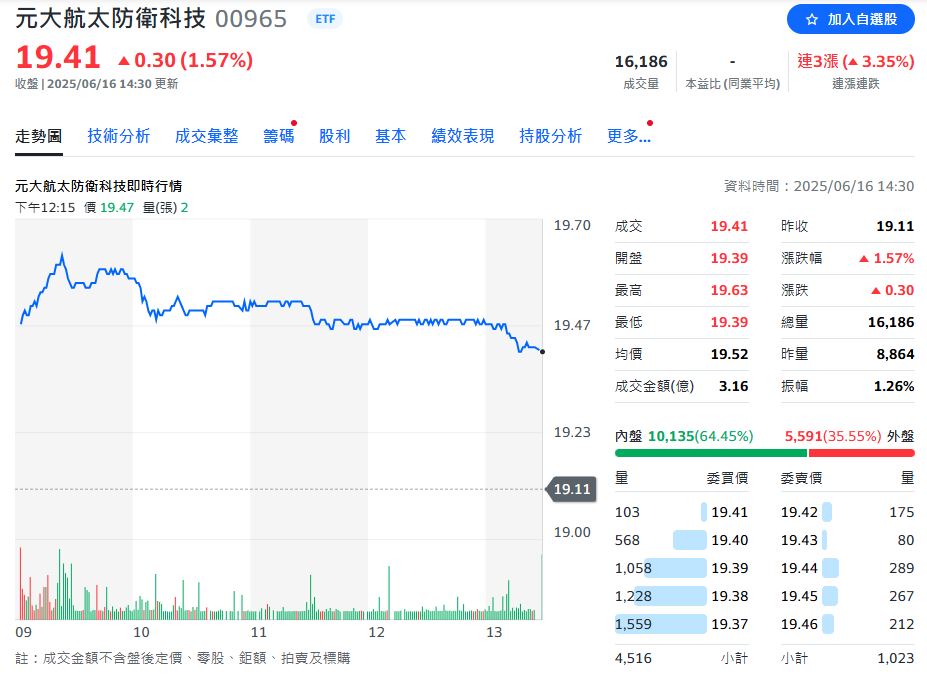Click the 成交量 value 16,186 in header
Image resolution: width=927 pixels, height=682 pixels.
pos(641,61)
